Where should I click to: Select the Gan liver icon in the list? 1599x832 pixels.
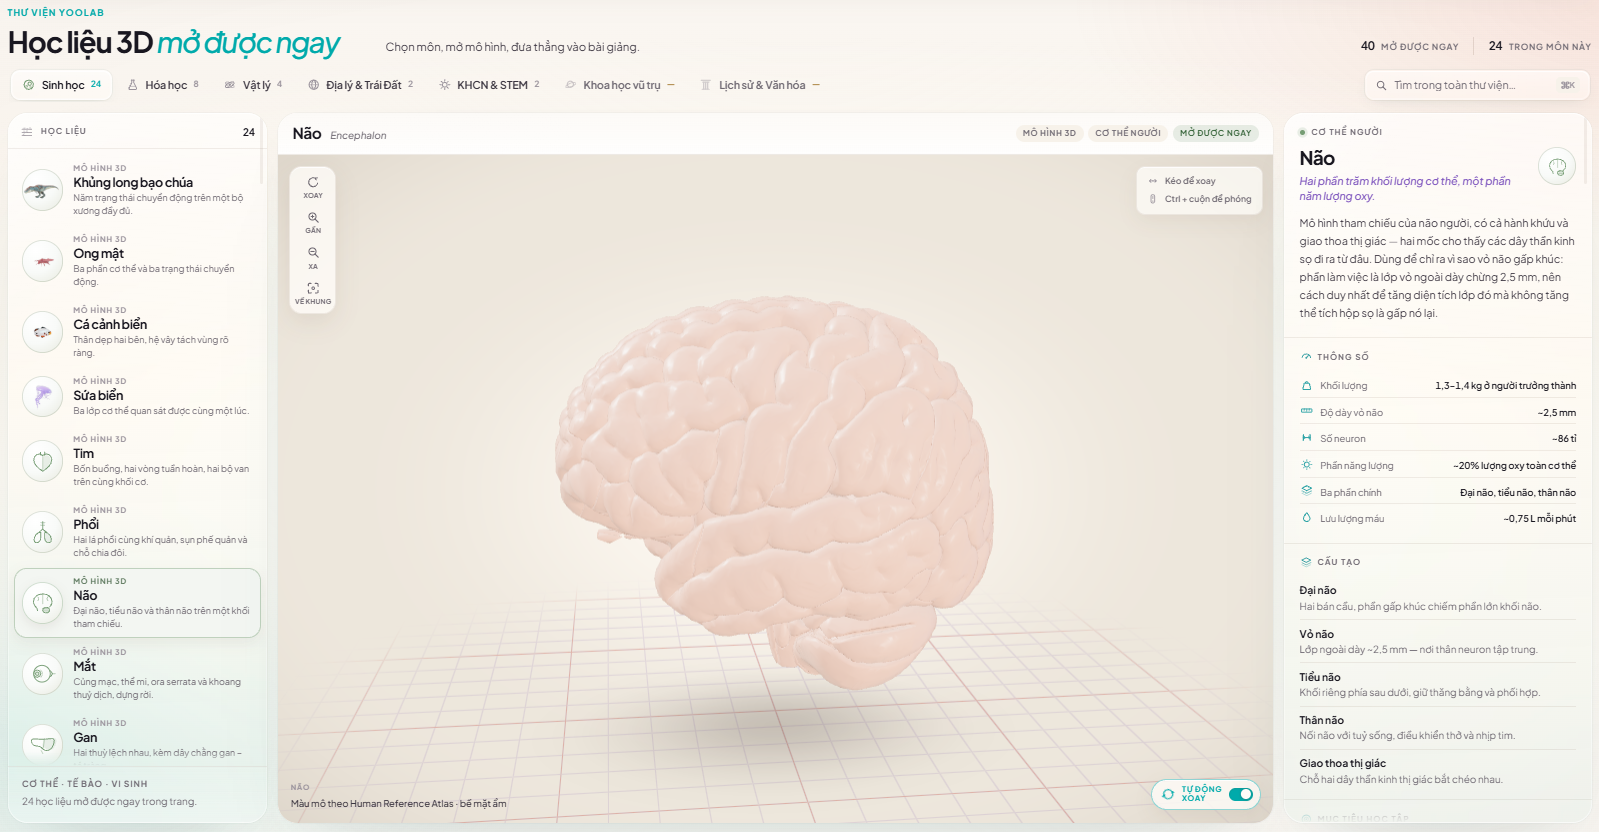[x=42, y=744]
